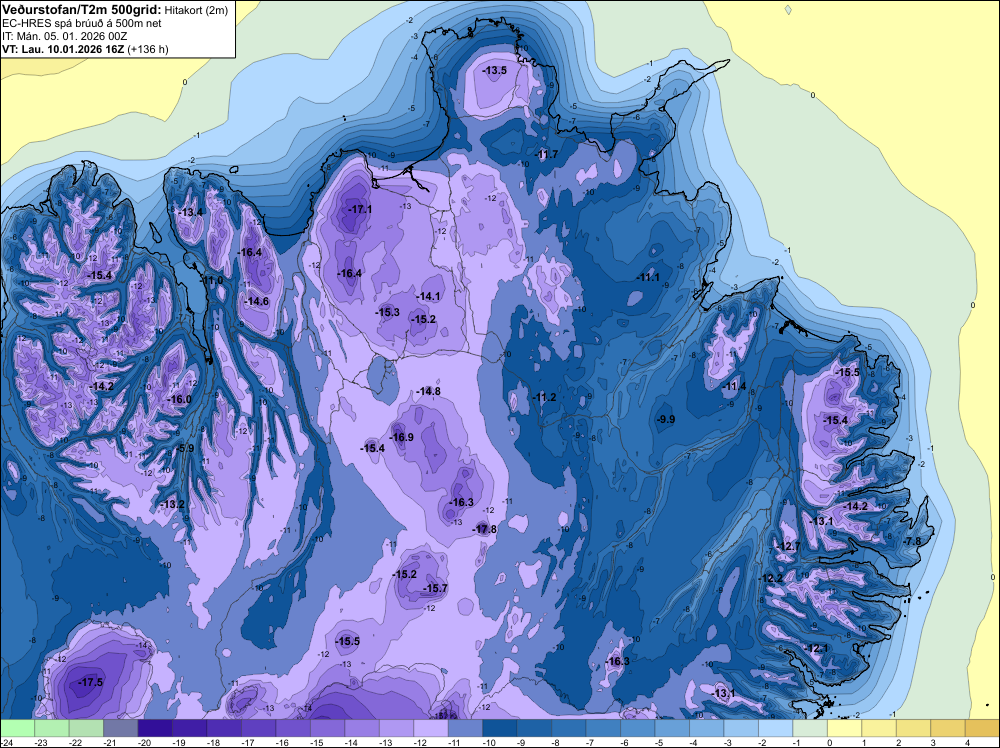Select the legend swatch labeled -16

[293, 728]
